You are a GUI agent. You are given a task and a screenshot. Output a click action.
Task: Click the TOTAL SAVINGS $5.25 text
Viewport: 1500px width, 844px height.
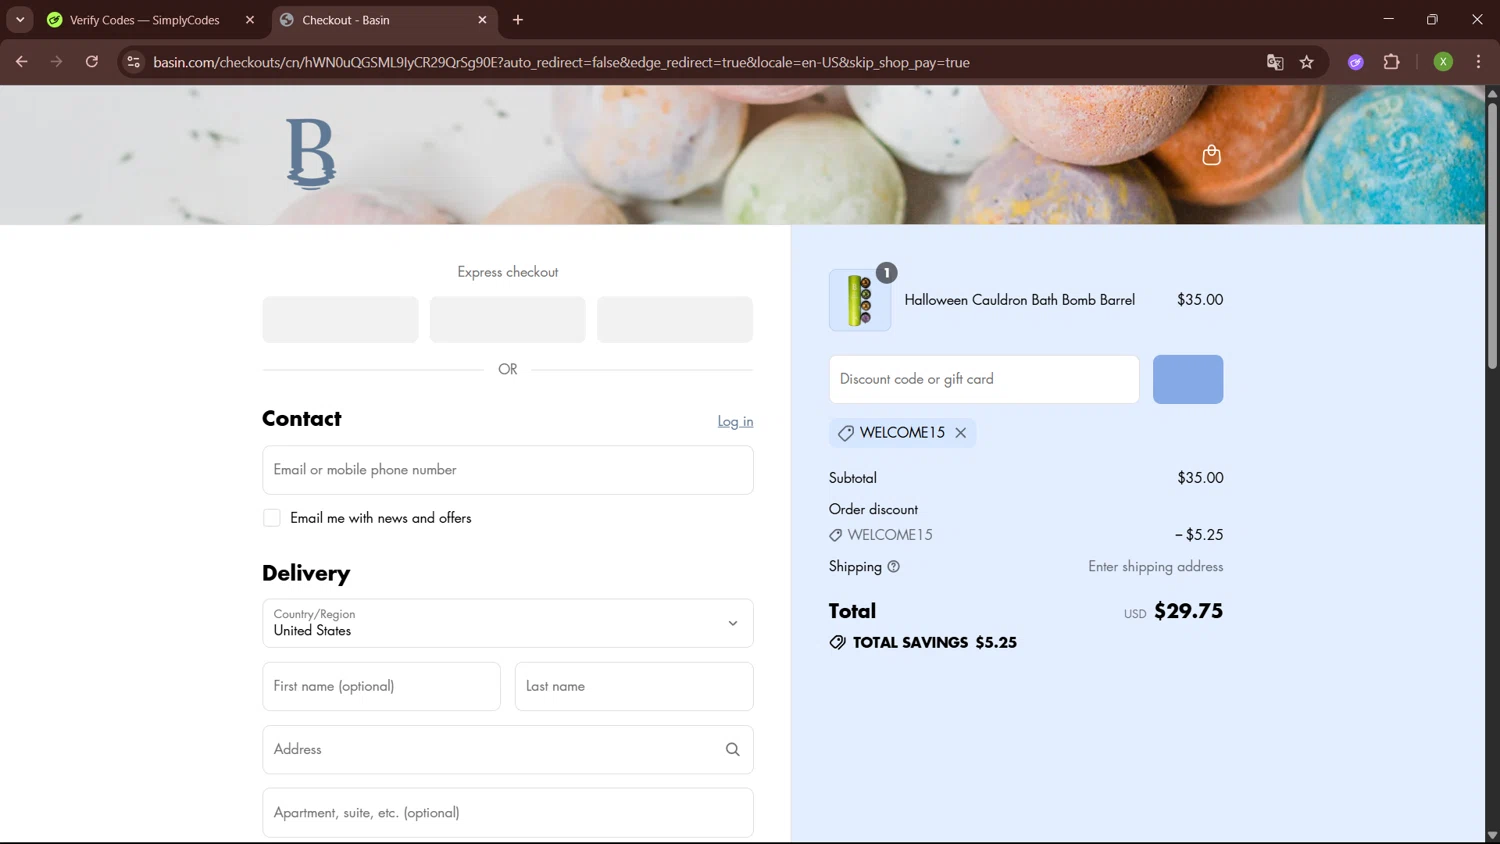935,643
